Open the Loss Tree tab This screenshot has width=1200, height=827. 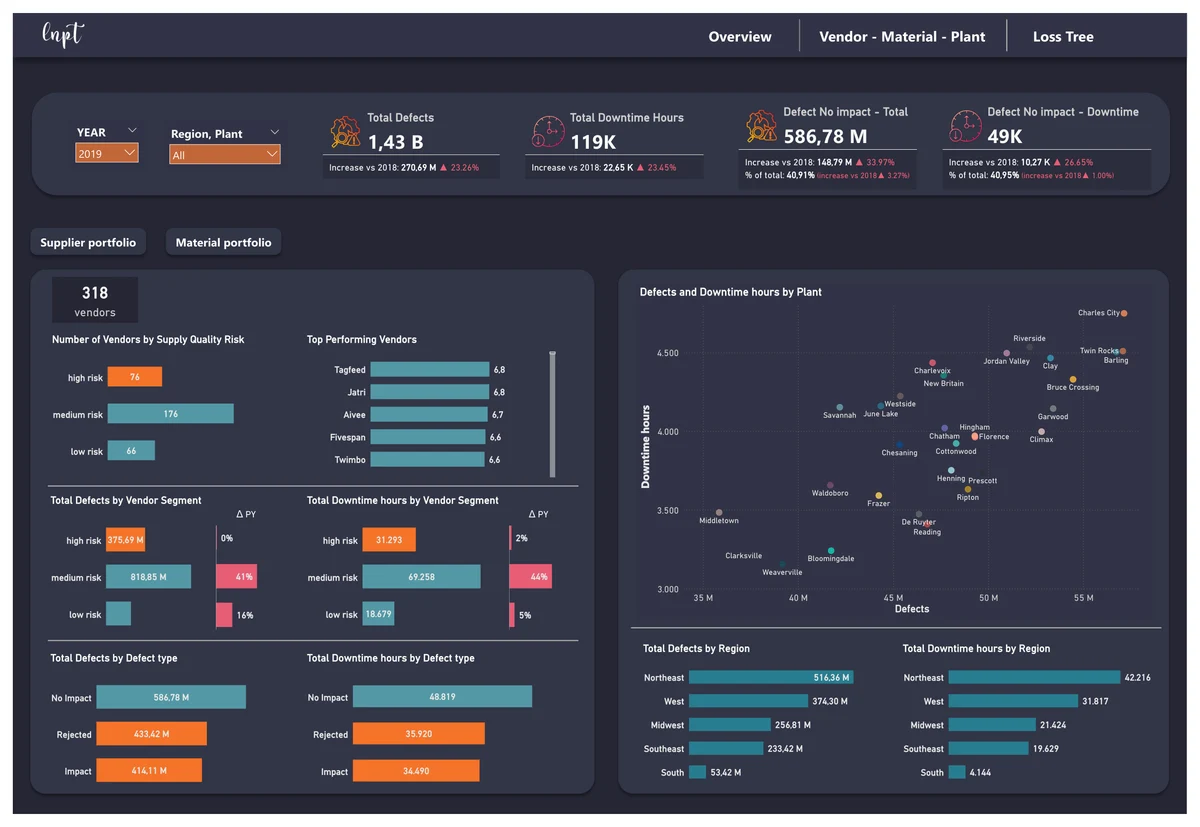(x=1063, y=37)
